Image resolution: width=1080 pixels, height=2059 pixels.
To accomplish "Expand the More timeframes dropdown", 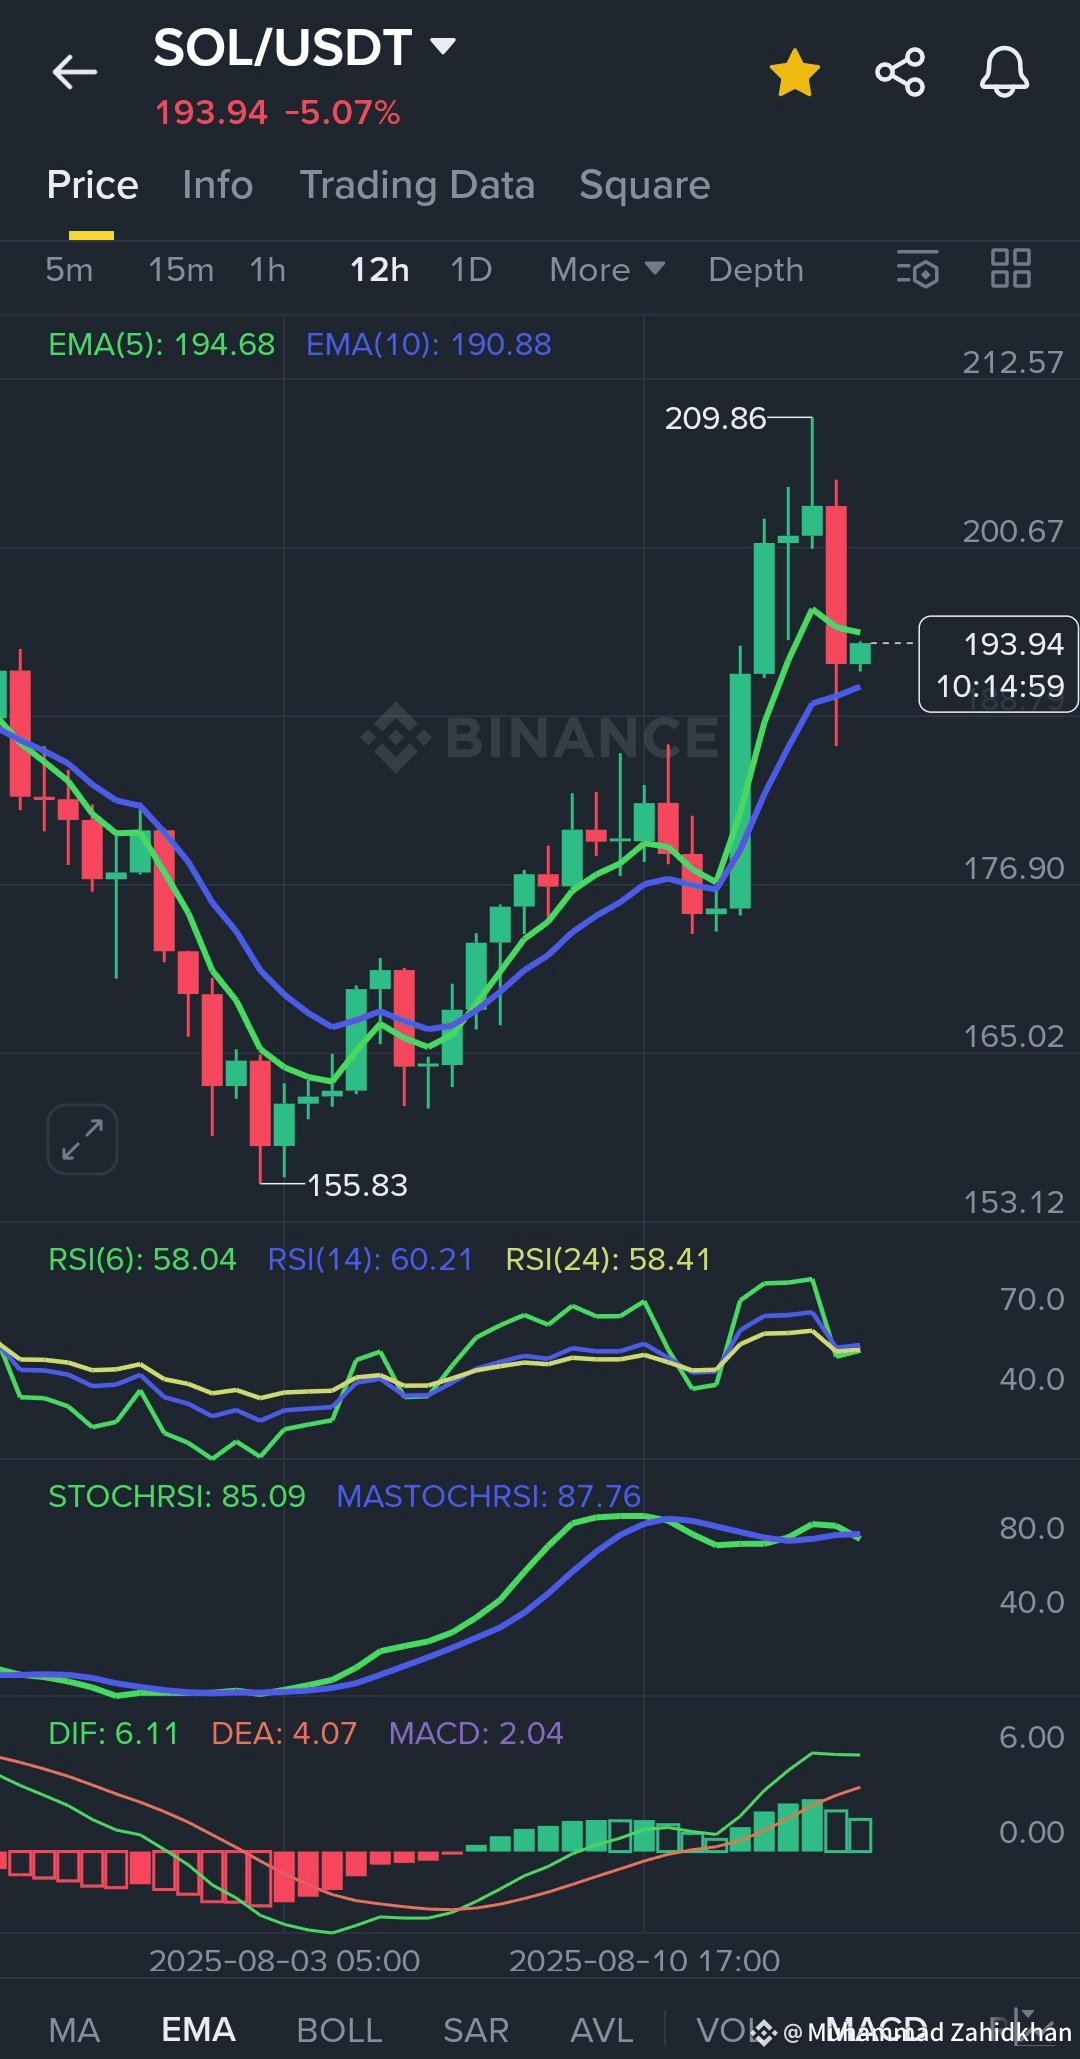I will (x=607, y=270).
